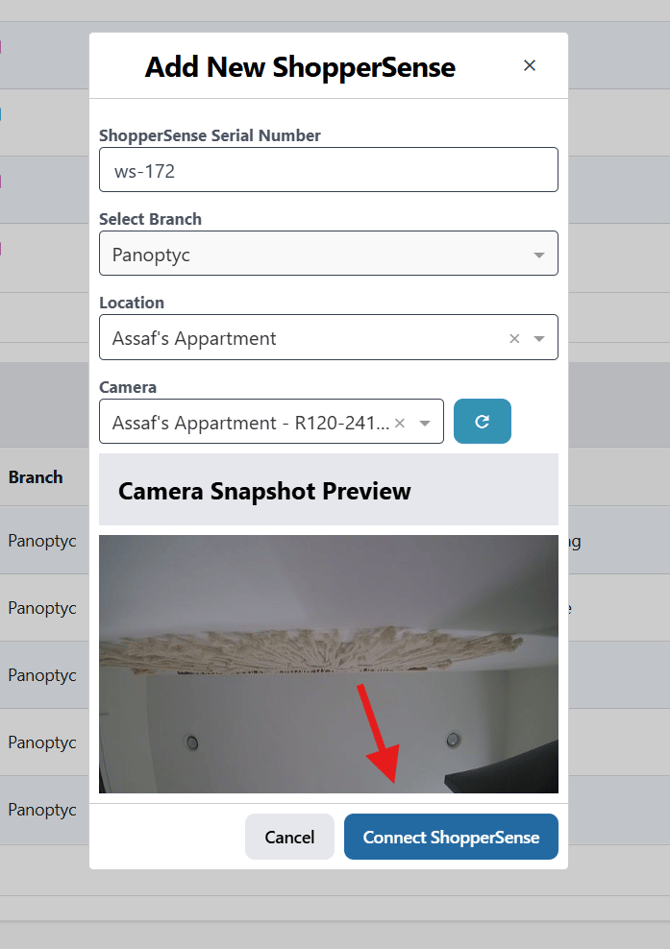
Task: Click the Camera field's selected value text
Action: pos(250,423)
